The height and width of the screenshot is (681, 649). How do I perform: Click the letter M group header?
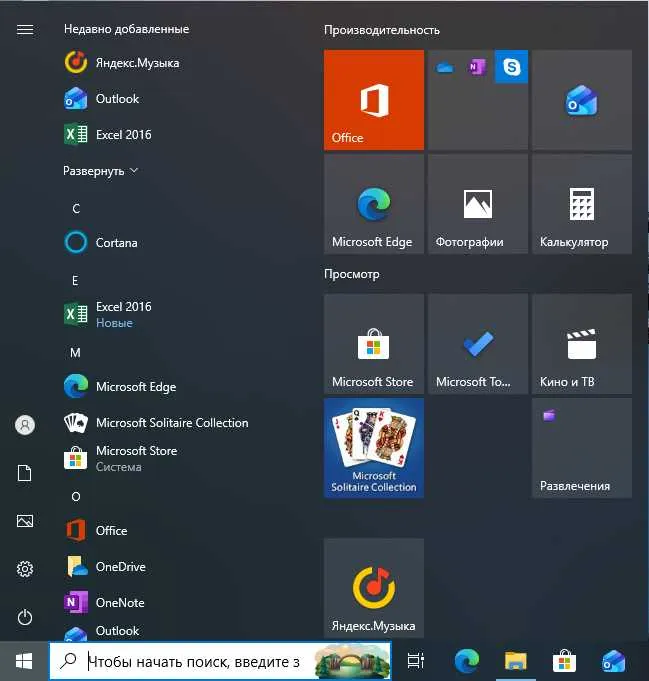75,352
